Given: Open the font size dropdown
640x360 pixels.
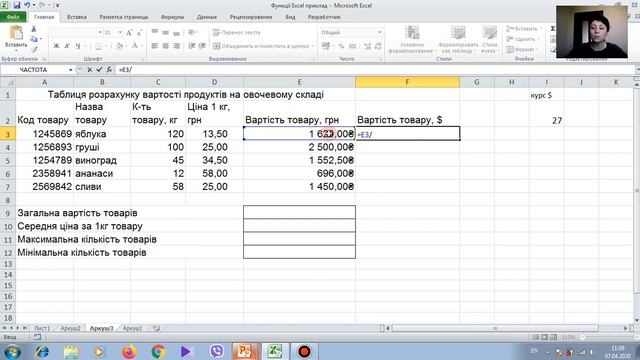Looking at the screenshot, I should point(120,32).
